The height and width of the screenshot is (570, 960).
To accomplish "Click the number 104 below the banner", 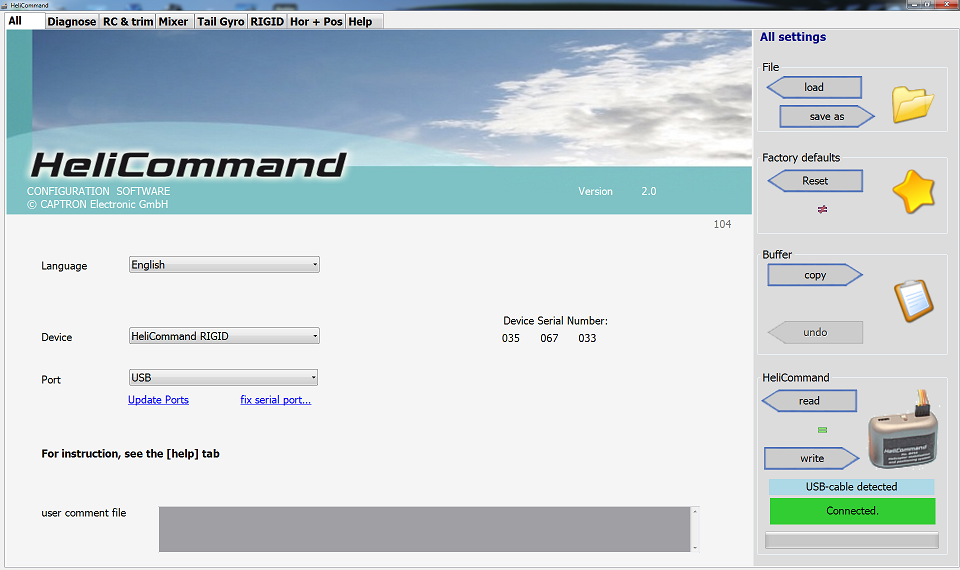I will click(x=722, y=224).
